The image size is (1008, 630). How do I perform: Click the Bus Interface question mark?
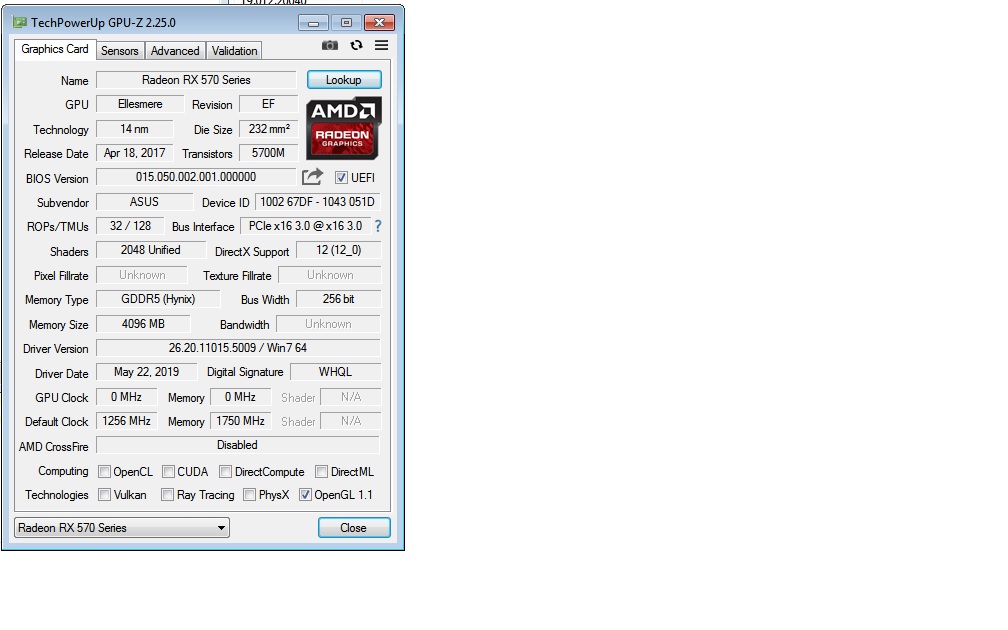(378, 226)
